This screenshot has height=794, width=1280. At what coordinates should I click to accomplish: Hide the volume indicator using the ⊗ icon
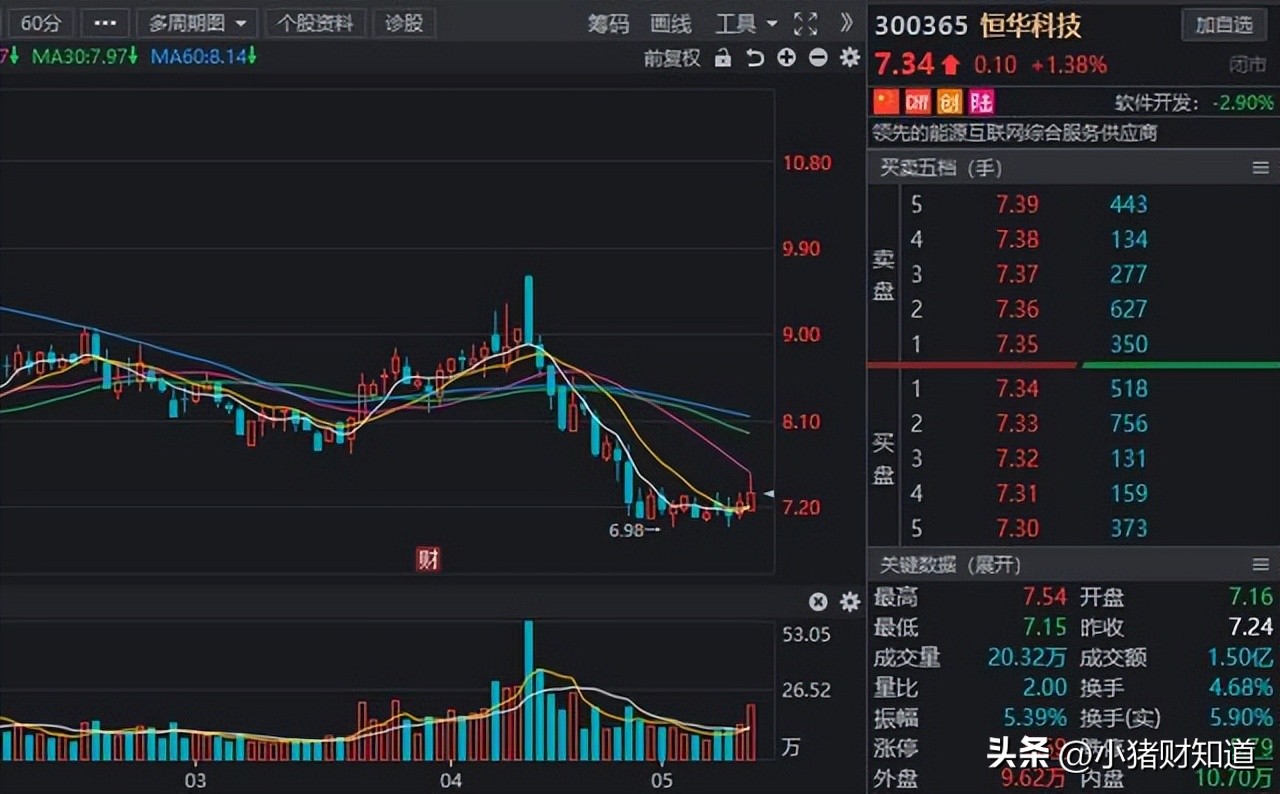[818, 601]
